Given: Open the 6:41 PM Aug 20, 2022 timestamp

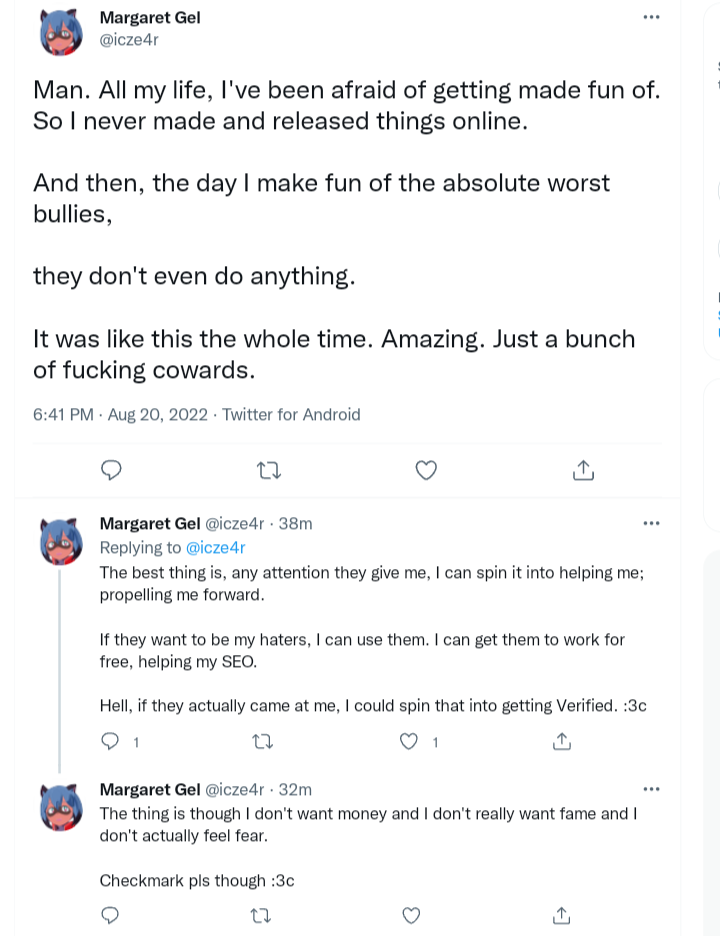Looking at the screenshot, I should point(121,414).
